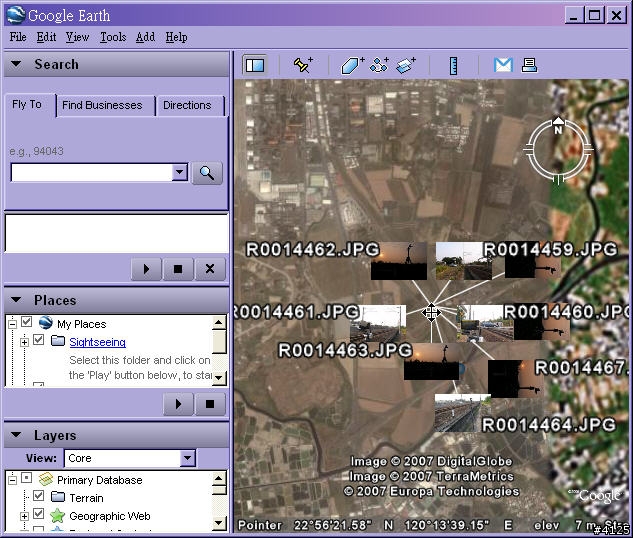Open the R0014462.JPG photo thumbnail
This screenshot has height=538, width=633.
click(x=399, y=261)
